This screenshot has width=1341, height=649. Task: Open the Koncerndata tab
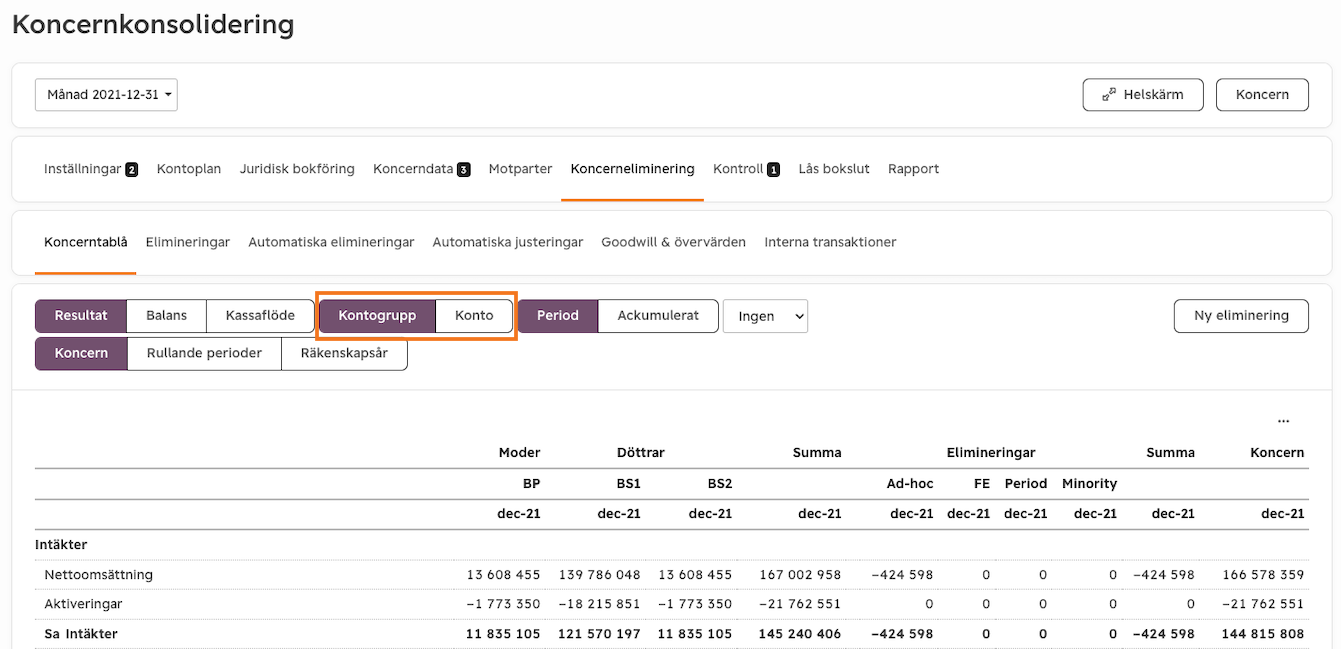pyautogui.click(x=422, y=169)
